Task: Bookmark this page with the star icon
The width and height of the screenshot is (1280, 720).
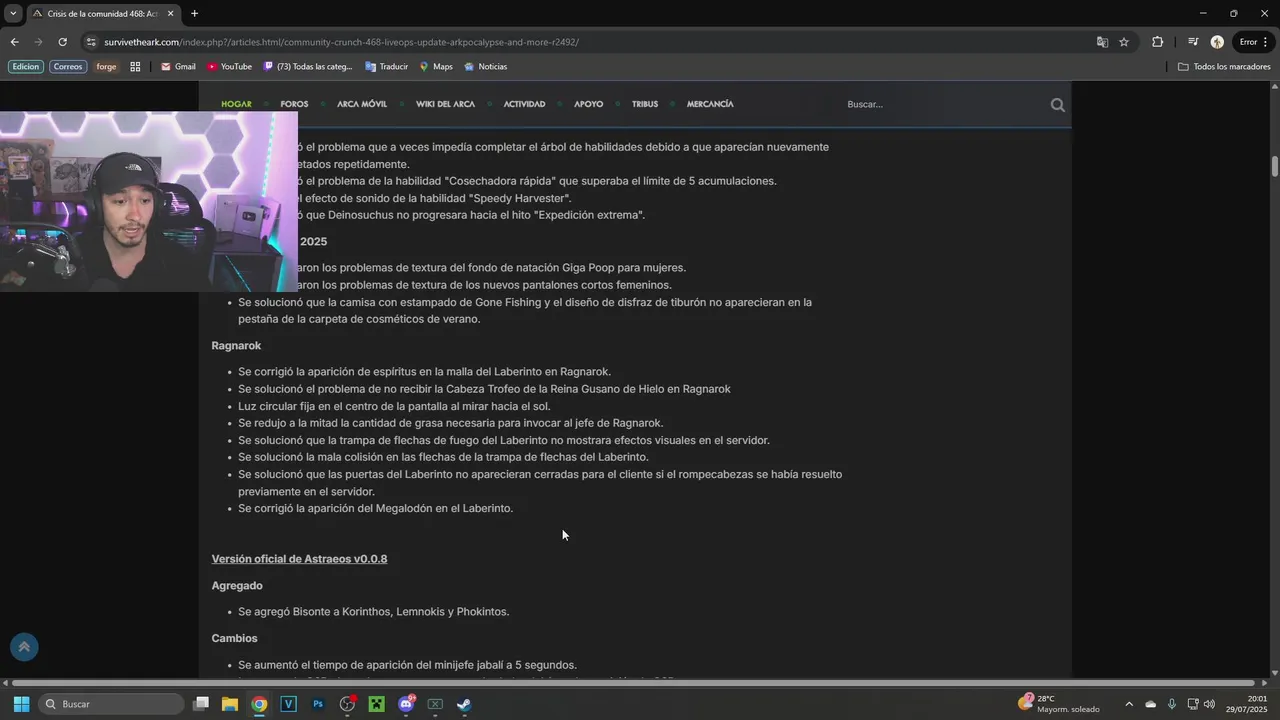Action: [1124, 42]
